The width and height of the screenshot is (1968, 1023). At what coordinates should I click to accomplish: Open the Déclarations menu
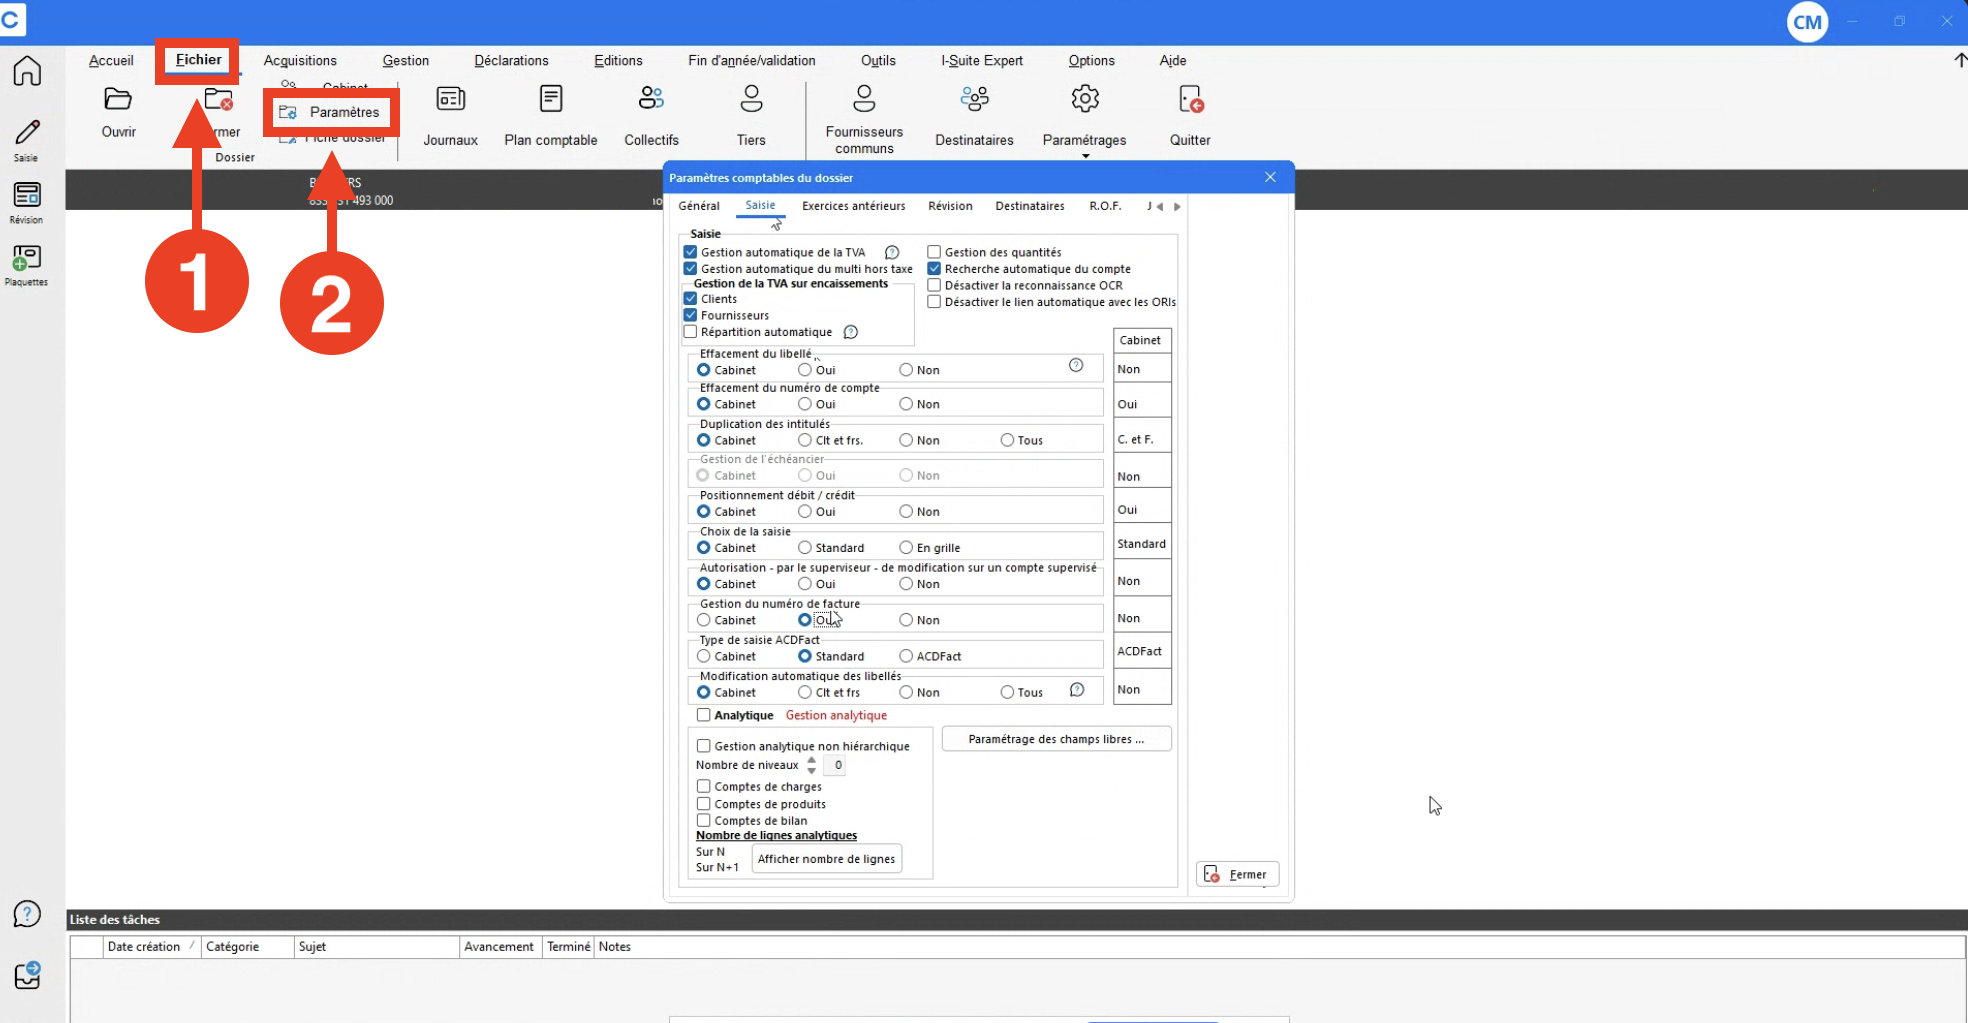pyautogui.click(x=511, y=60)
